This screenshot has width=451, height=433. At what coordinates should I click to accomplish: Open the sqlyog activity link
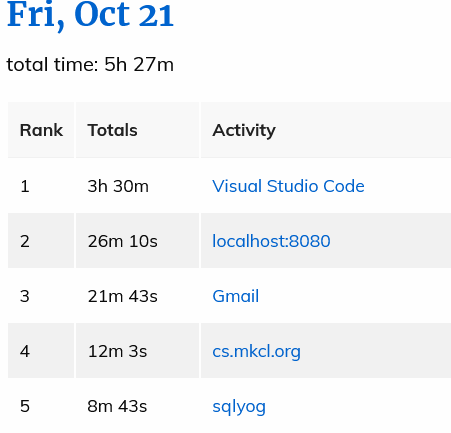(x=239, y=407)
